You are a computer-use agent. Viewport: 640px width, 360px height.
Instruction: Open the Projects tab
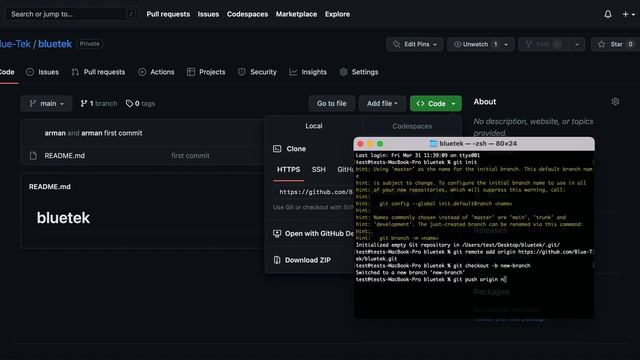(x=206, y=72)
